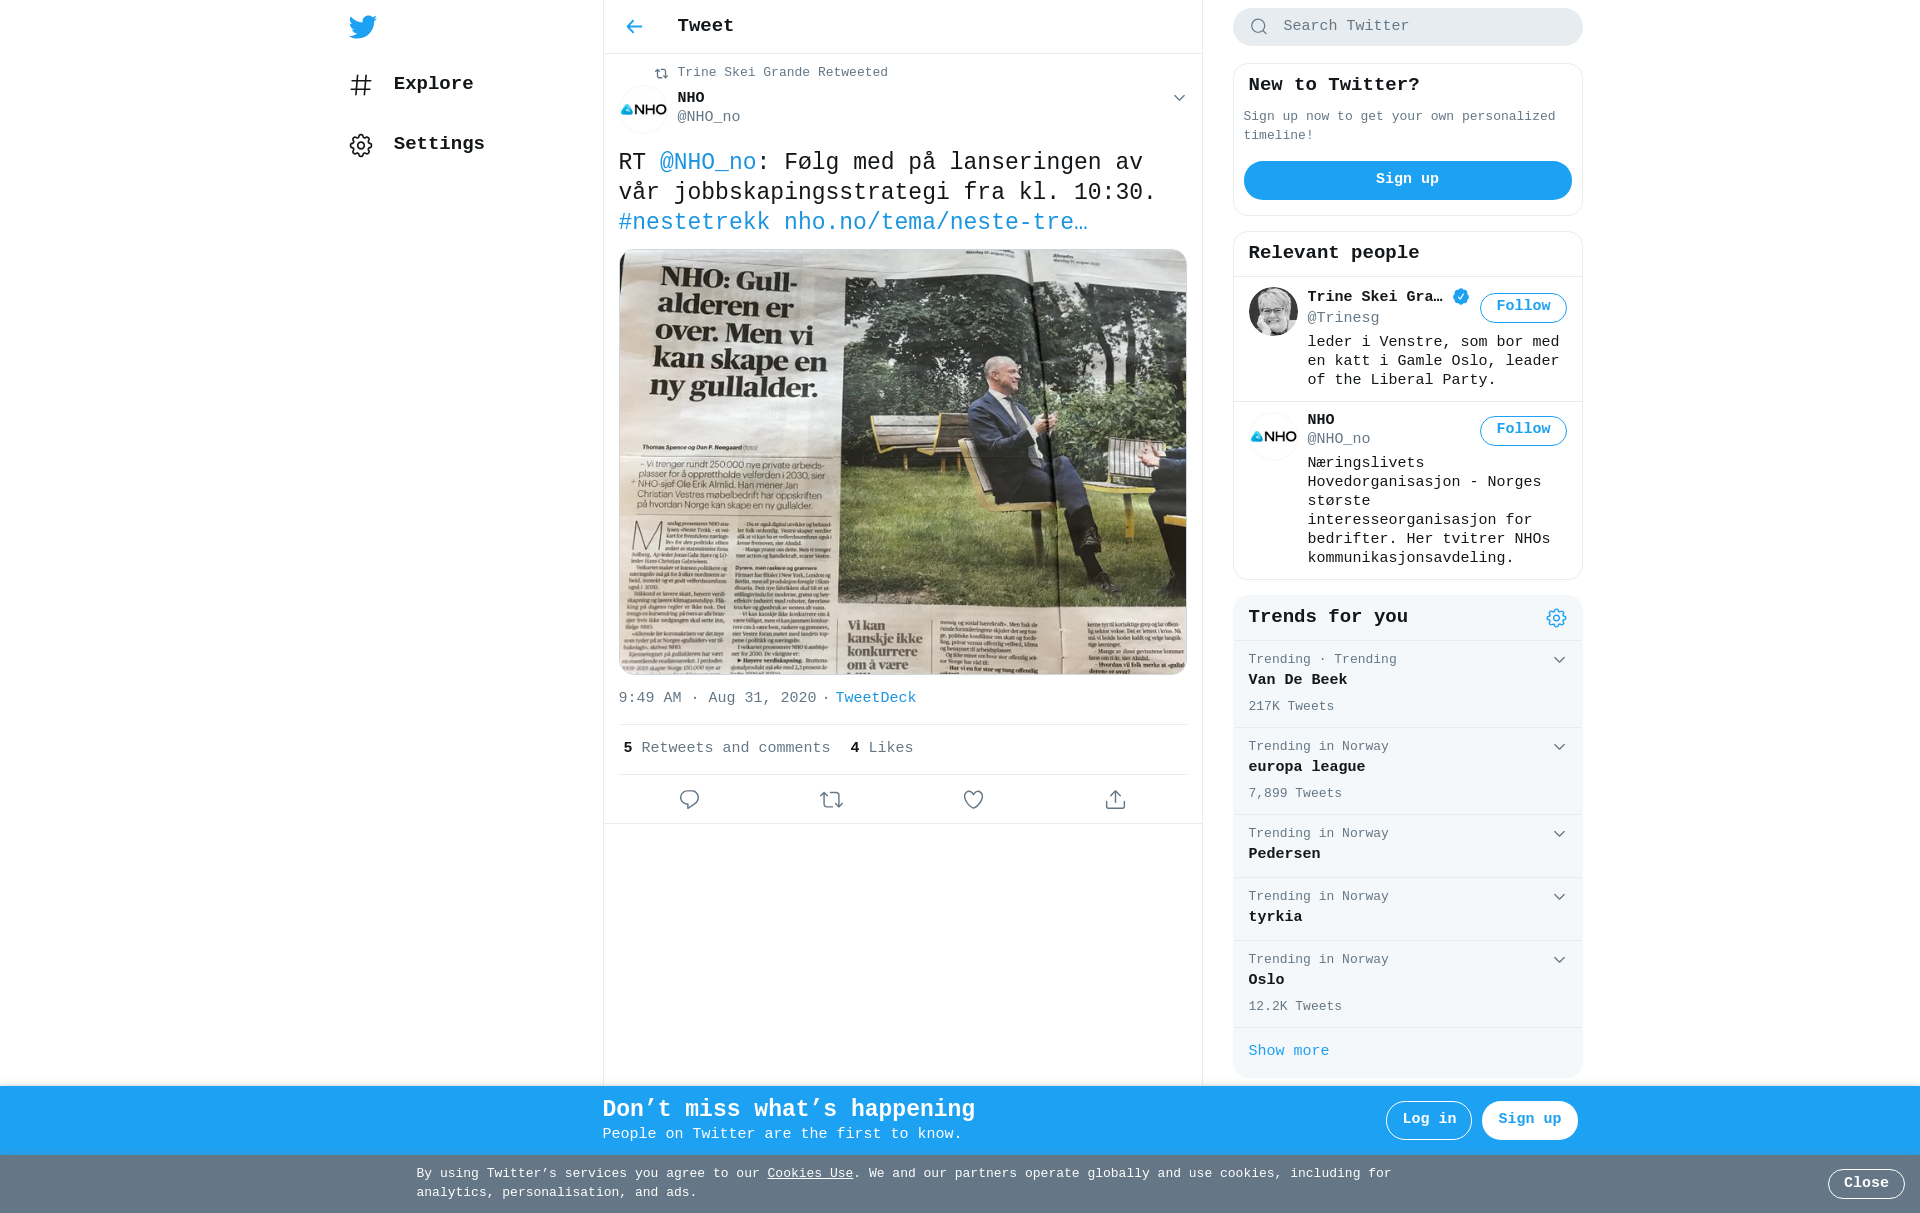Viewport: 1920px width, 1213px height.
Task: Click the reply speech bubble icon
Action: click(x=689, y=799)
